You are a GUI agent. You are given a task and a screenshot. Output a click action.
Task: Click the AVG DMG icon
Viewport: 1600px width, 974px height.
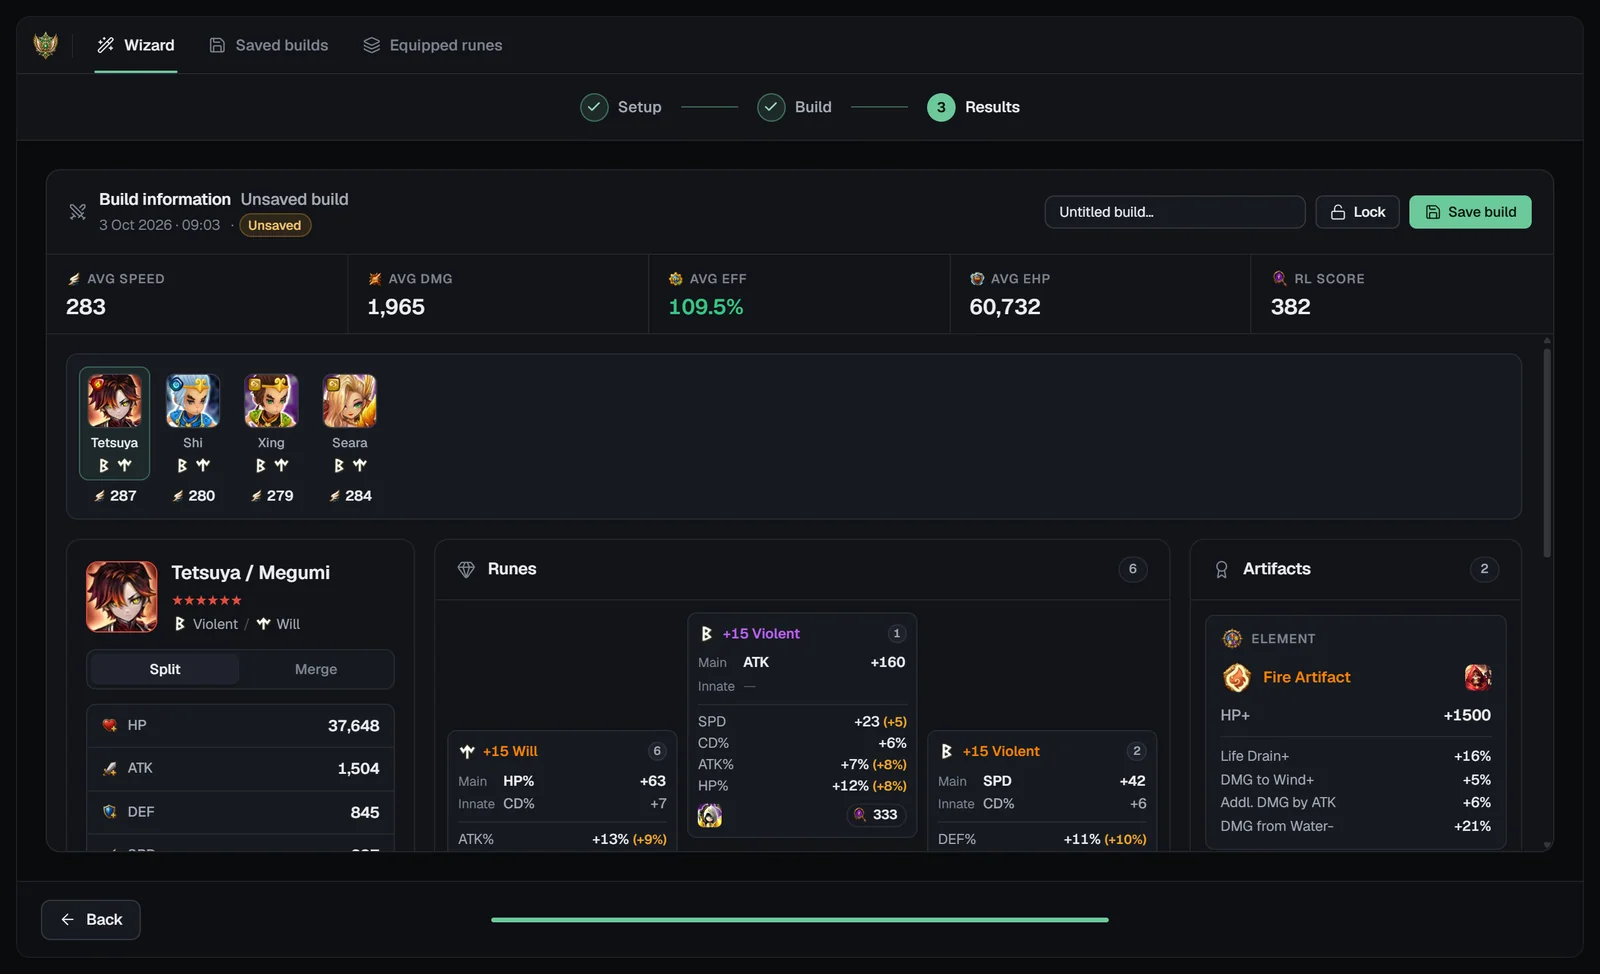pyautogui.click(x=375, y=279)
